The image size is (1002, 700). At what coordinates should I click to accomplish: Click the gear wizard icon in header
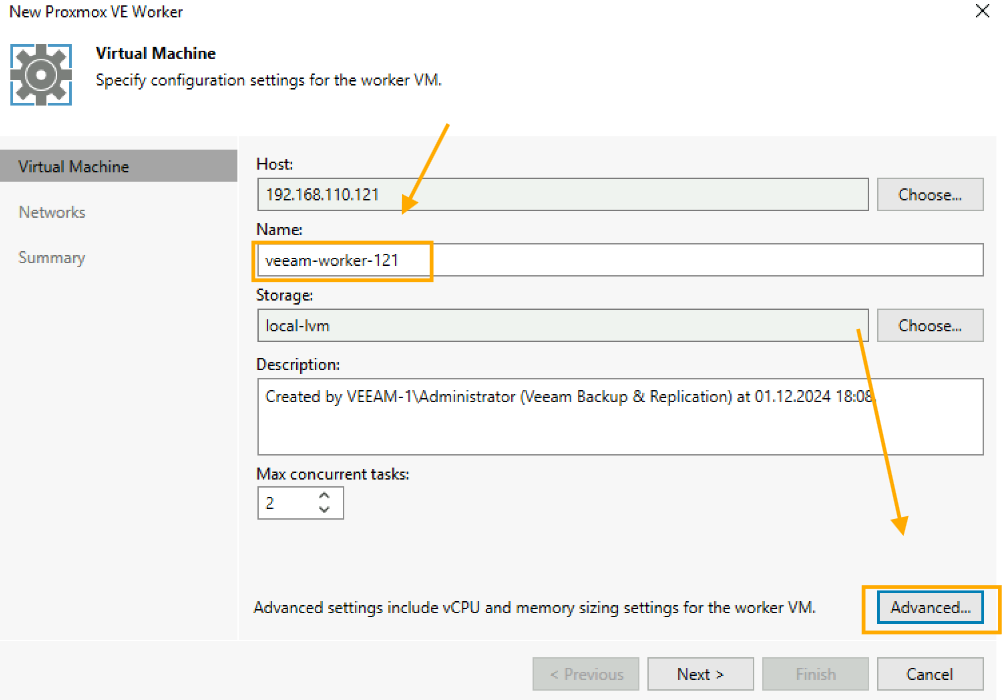41,74
